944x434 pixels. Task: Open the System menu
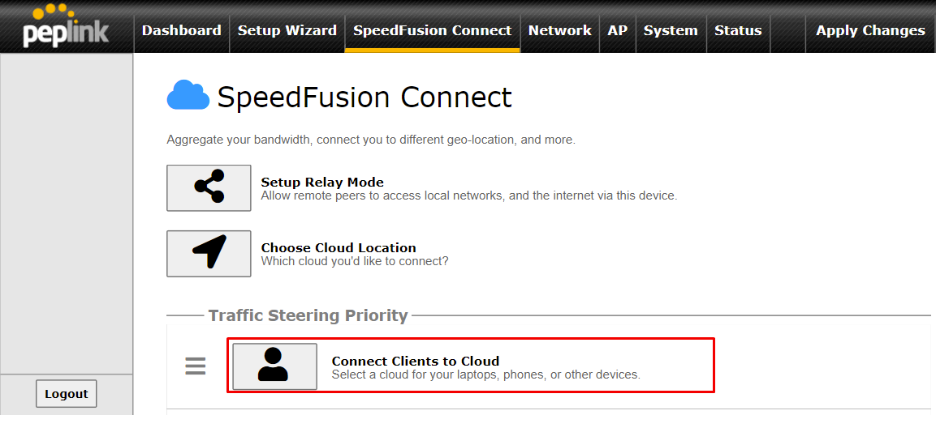670,30
